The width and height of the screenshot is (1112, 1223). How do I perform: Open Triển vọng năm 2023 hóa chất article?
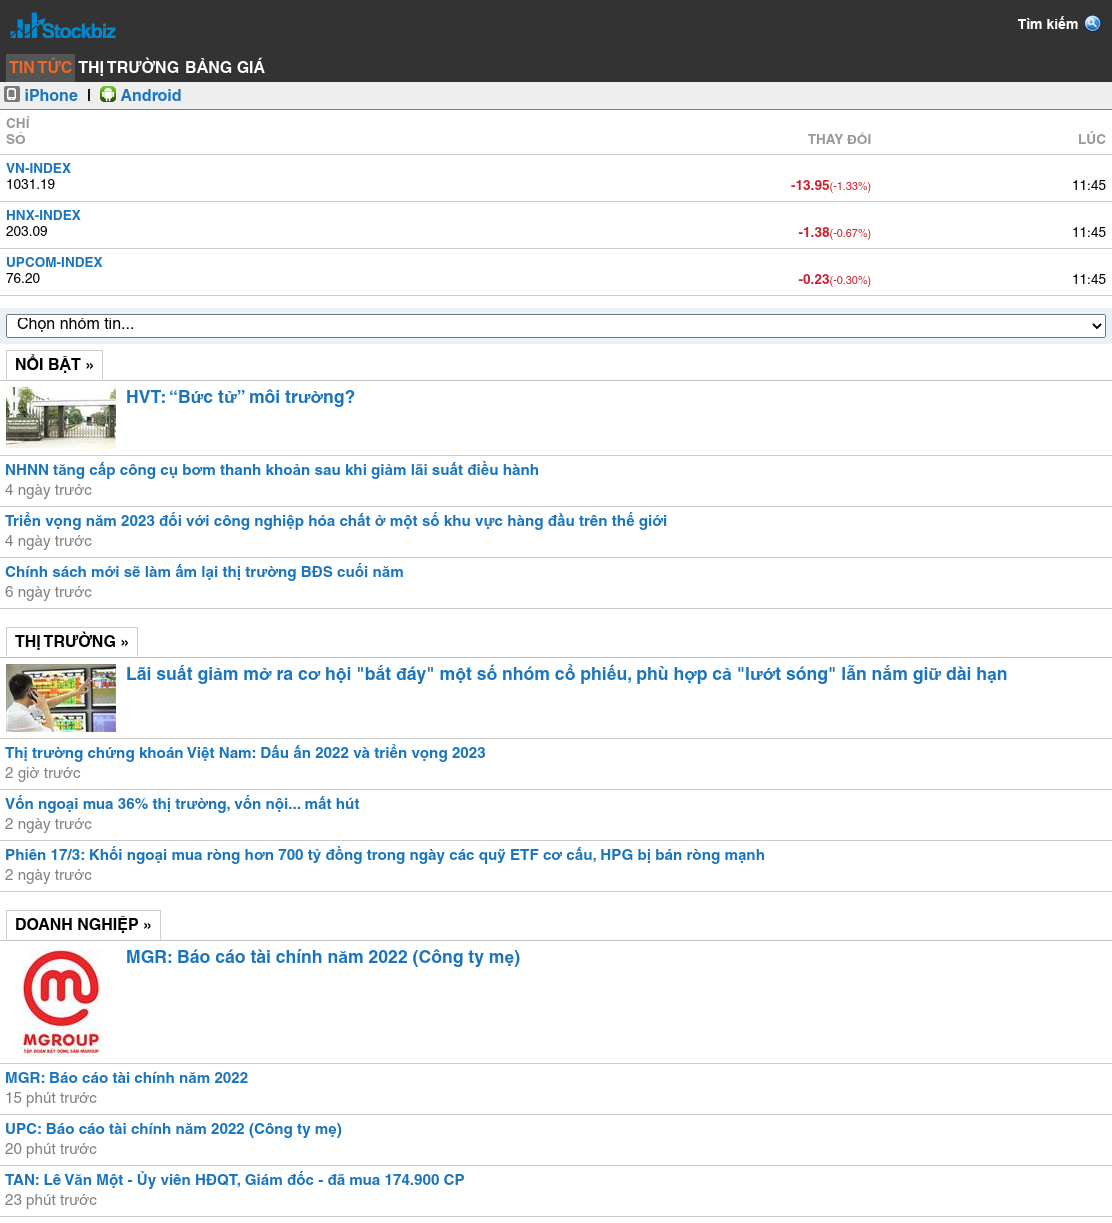(336, 521)
